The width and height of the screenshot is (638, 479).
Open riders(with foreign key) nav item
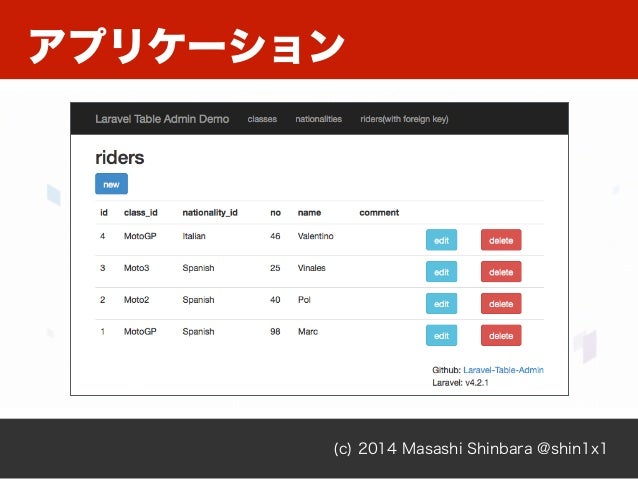coord(404,119)
